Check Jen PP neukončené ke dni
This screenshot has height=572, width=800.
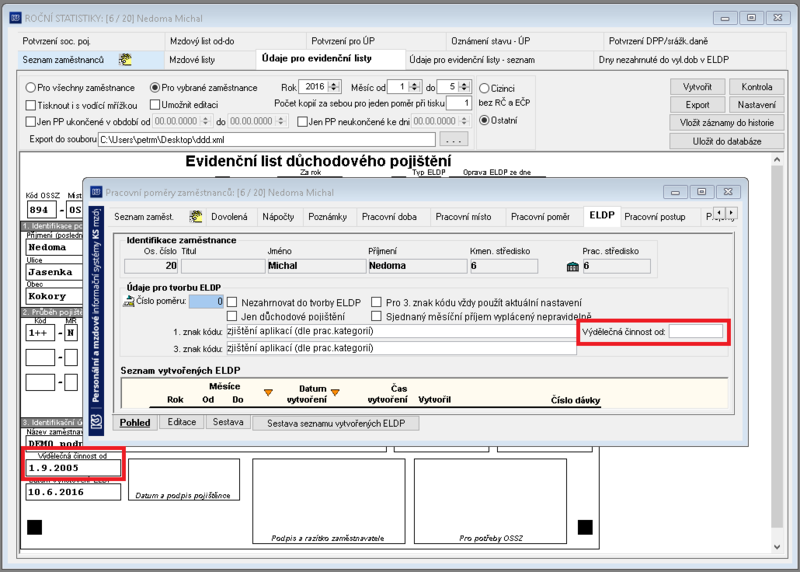click(x=302, y=121)
